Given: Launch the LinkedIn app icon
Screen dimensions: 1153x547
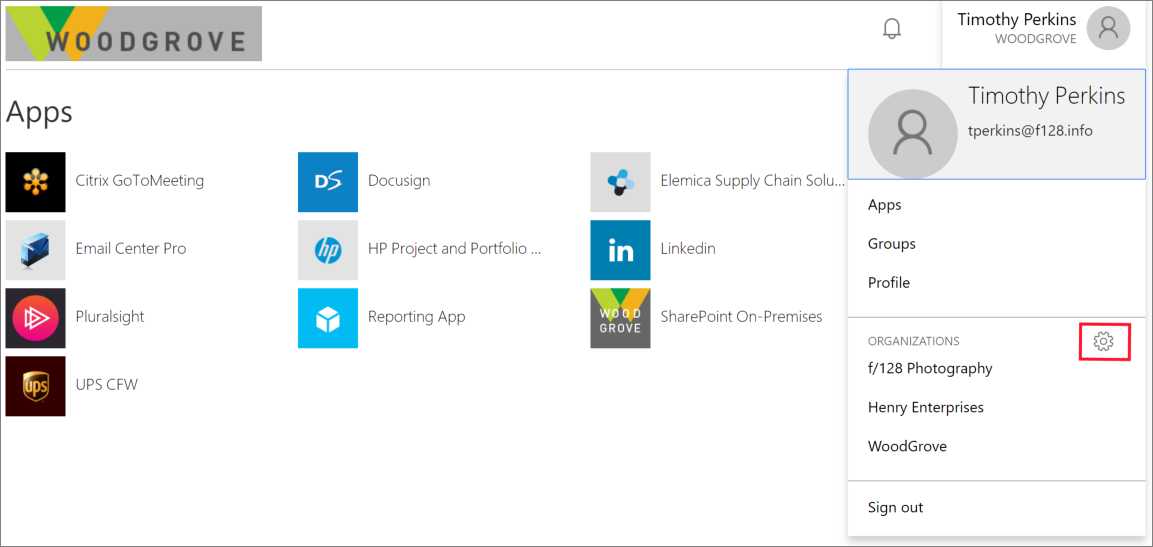Looking at the screenshot, I should [x=620, y=250].
